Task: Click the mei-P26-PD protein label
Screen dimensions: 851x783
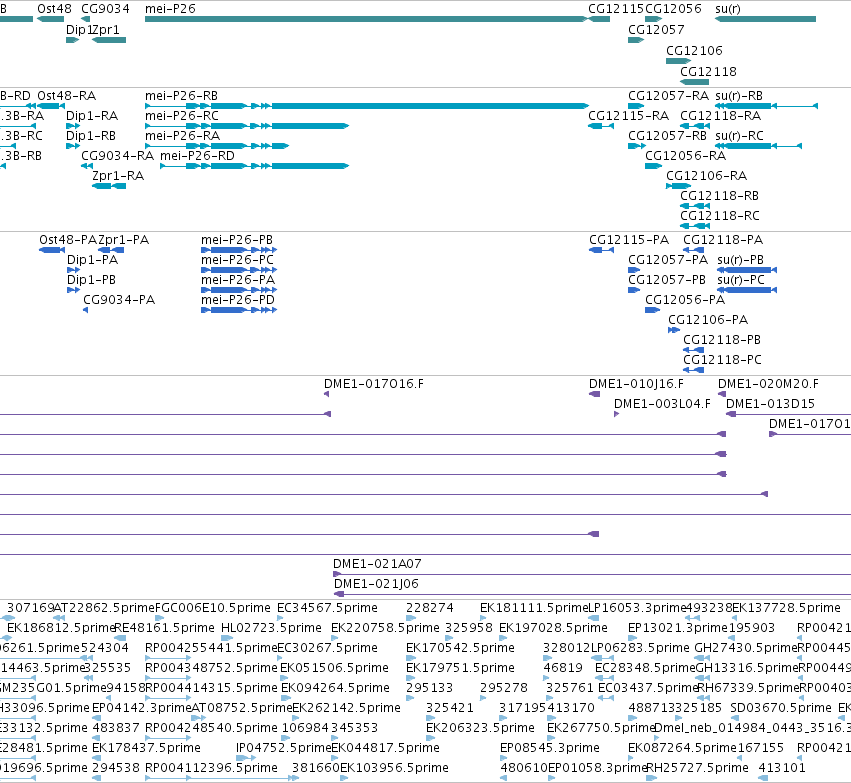Action: tap(238, 300)
